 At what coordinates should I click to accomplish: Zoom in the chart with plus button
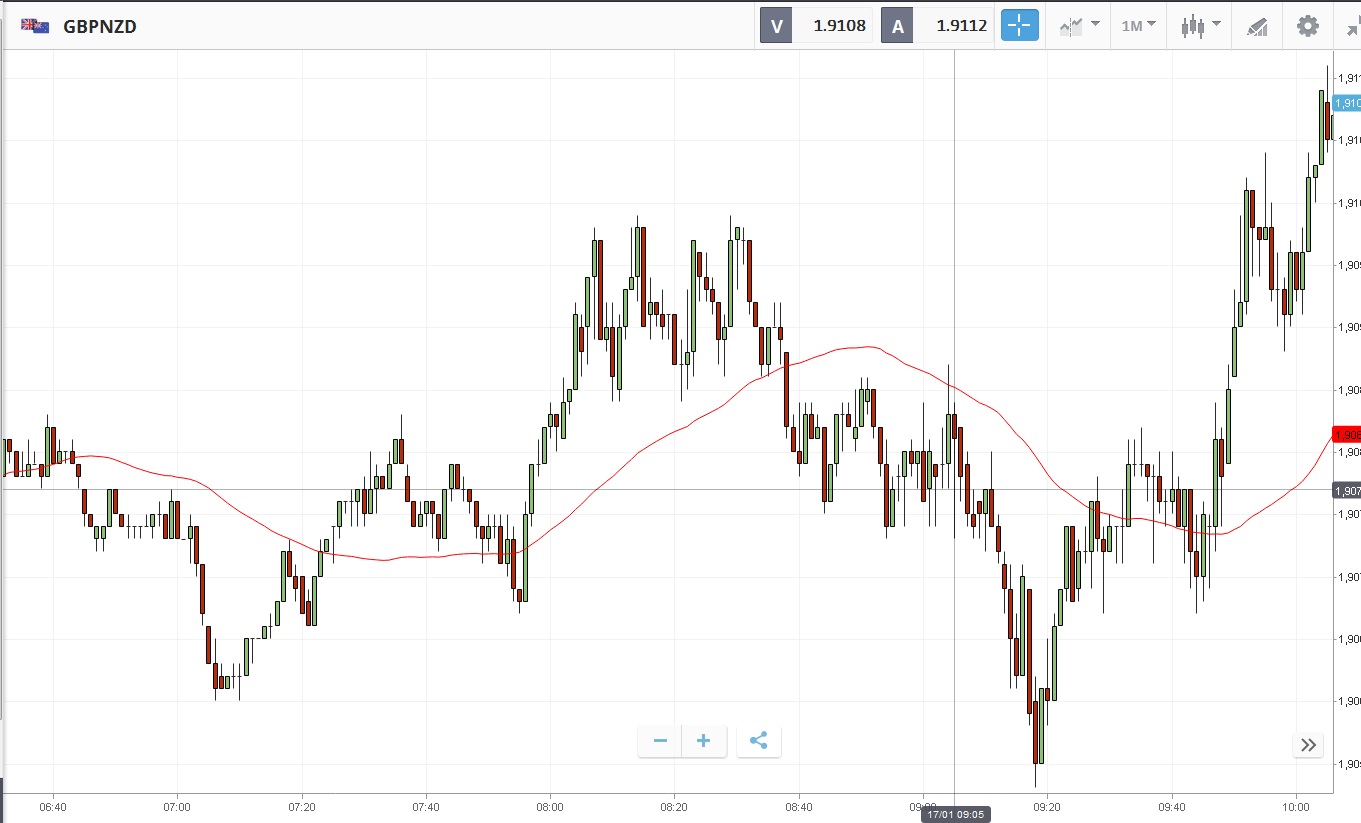pos(704,741)
